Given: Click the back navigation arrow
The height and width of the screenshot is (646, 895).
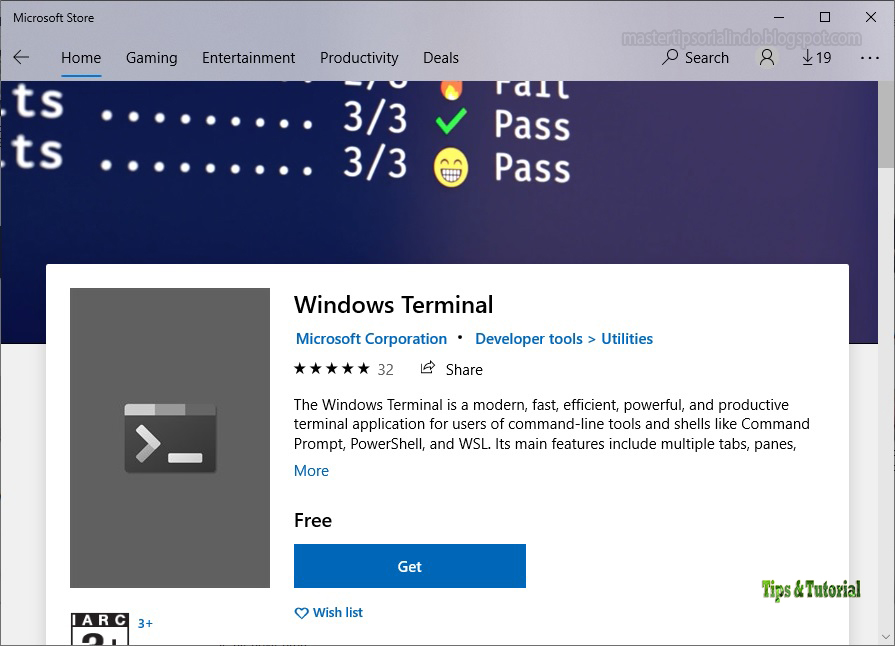Looking at the screenshot, I should coord(21,58).
